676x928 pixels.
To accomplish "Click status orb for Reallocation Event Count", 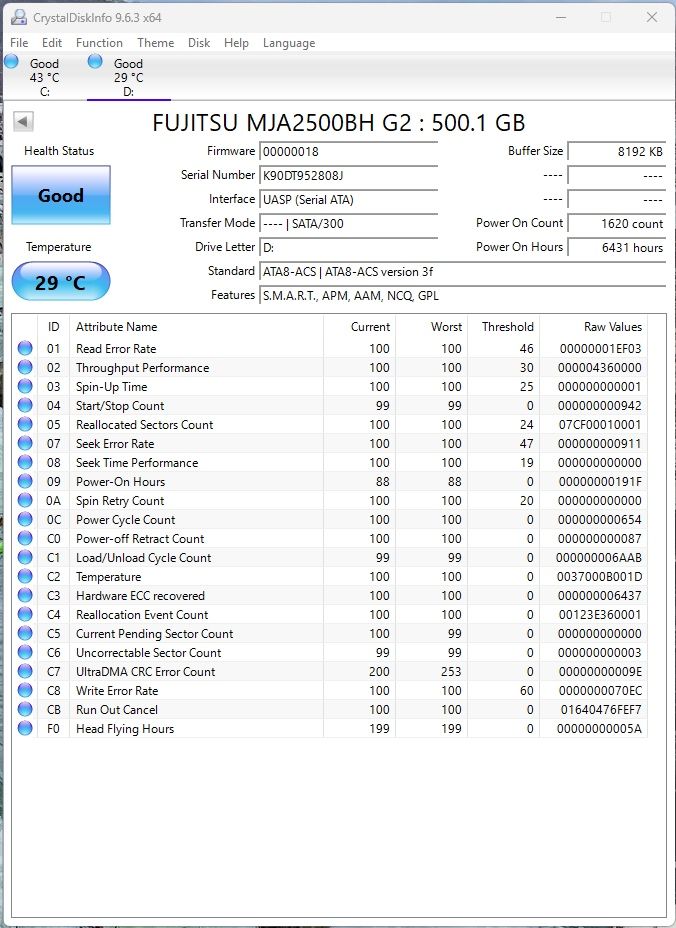I will pyautogui.click(x=25, y=614).
